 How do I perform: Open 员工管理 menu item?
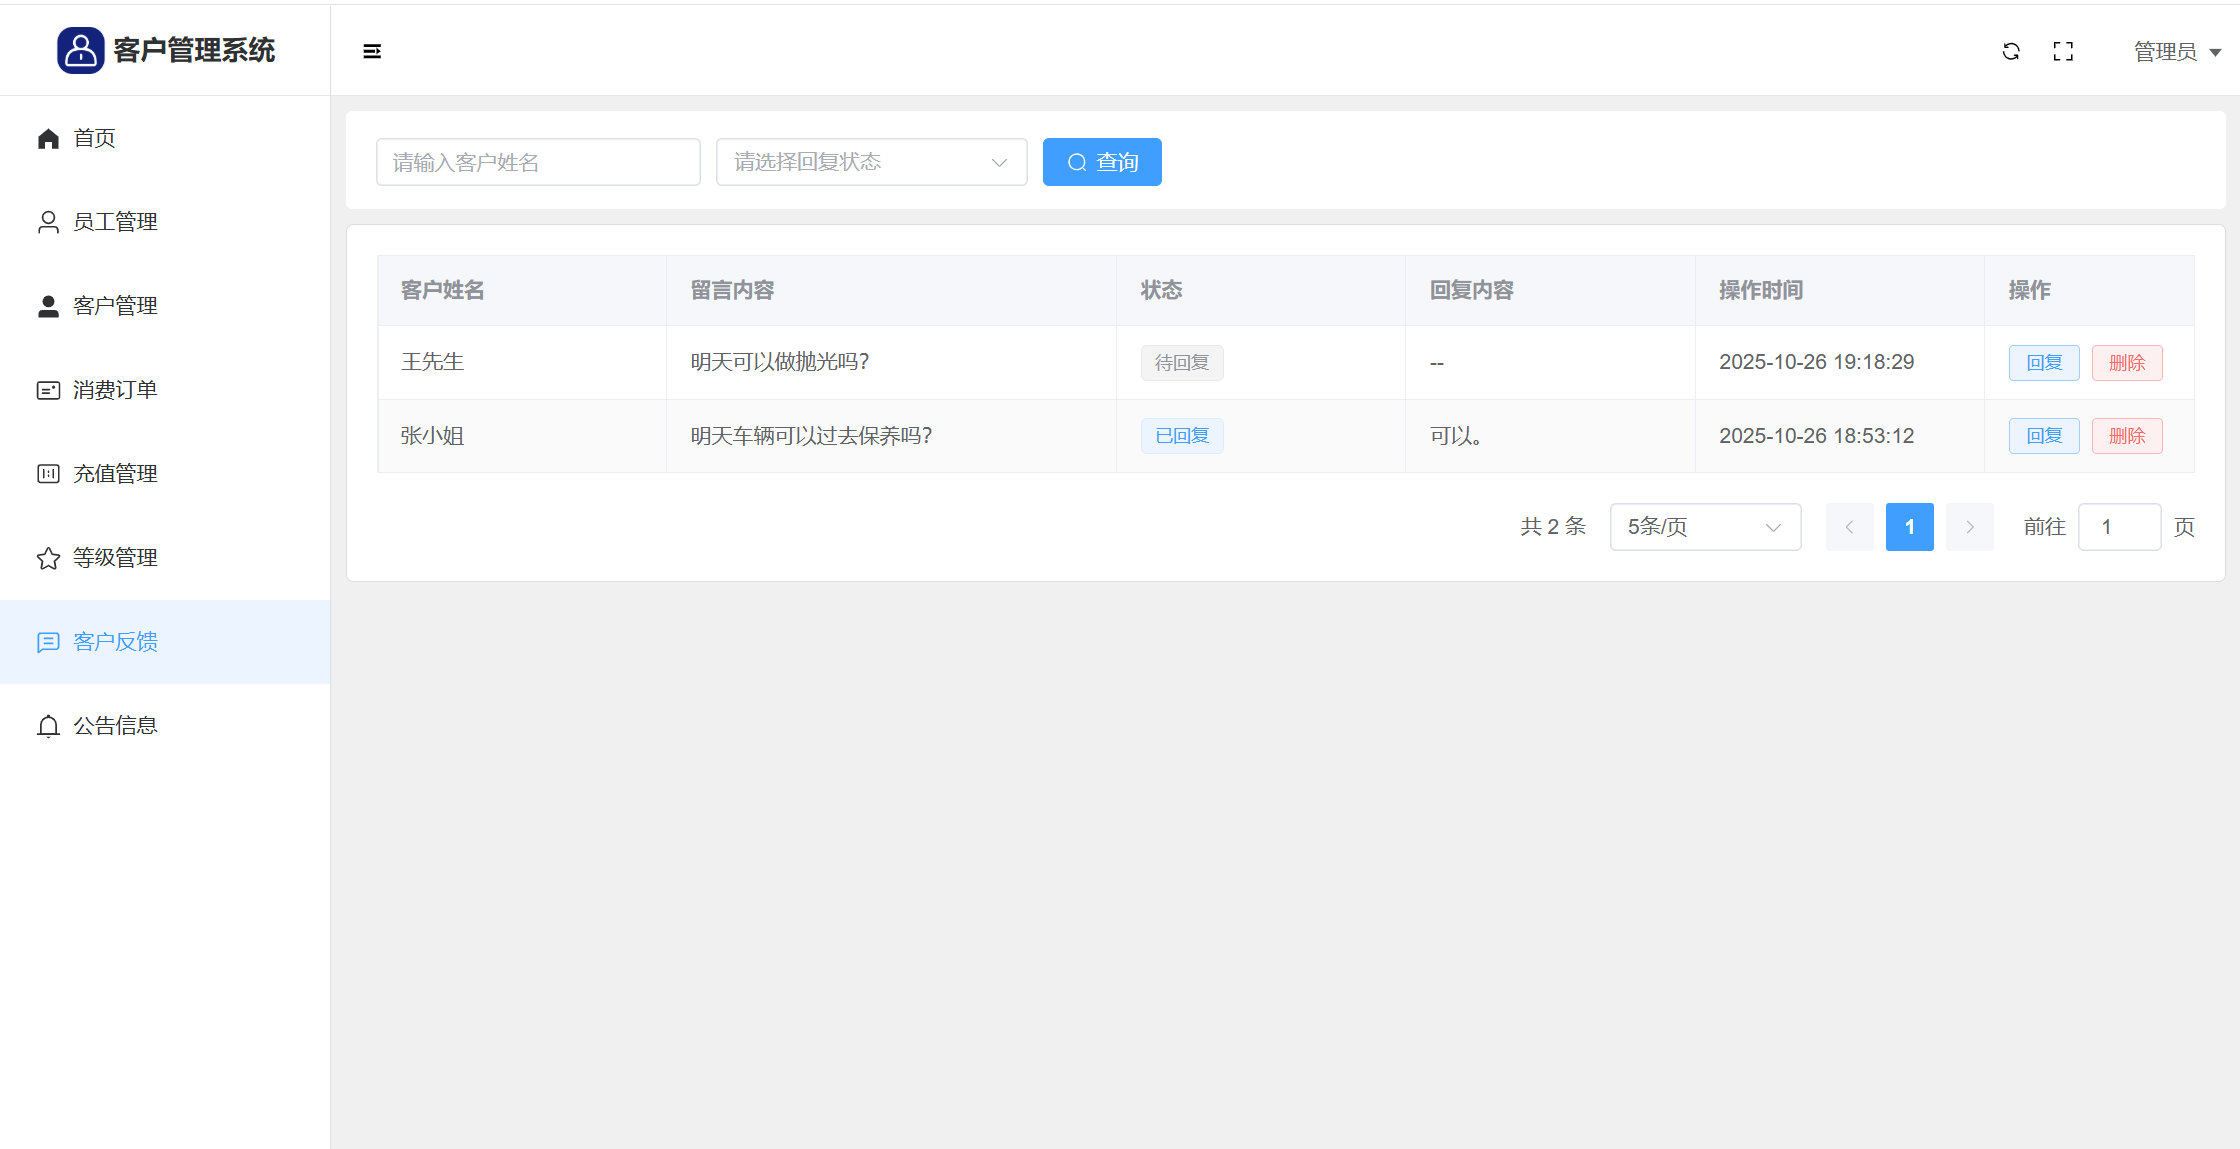115,222
